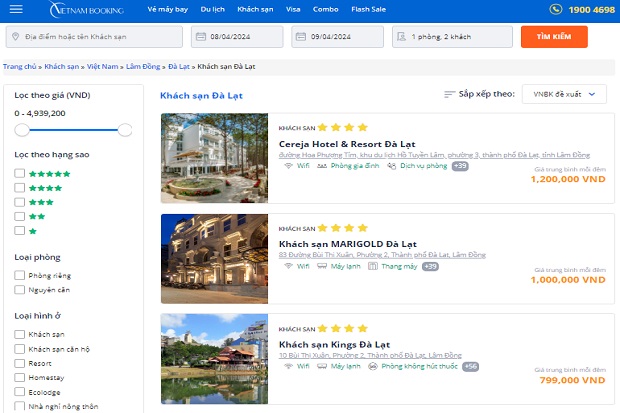Click Phòng gia đình icon on Cereja card
This screenshot has height=413, width=620.
pyautogui.click(x=322, y=166)
